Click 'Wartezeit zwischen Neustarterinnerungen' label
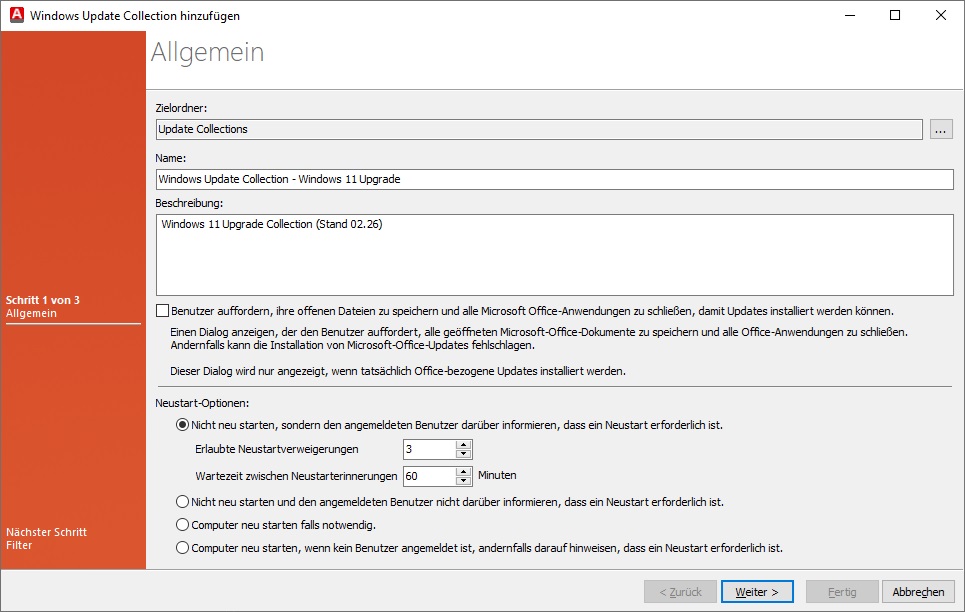965x612 pixels. pos(296,476)
